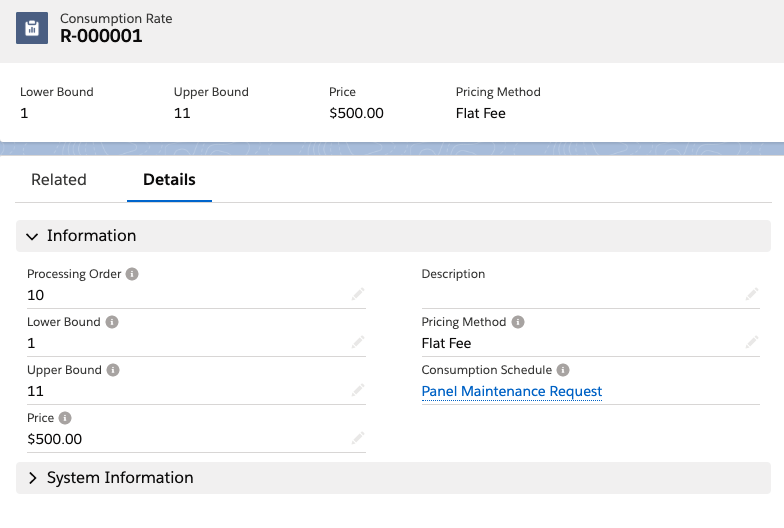Edit Price field via pencil icon
The width and height of the screenshot is (784, 528).
[x=358, y=438]
